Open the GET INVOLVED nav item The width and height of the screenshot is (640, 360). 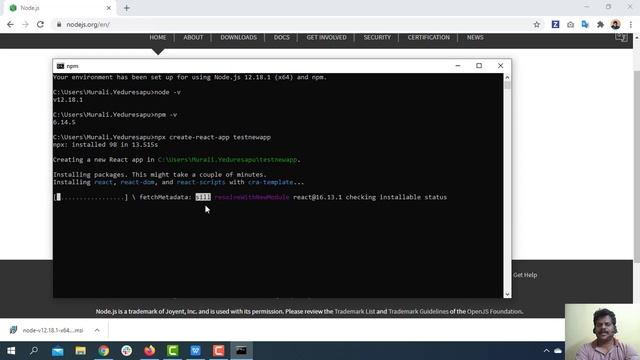point(327,37)
